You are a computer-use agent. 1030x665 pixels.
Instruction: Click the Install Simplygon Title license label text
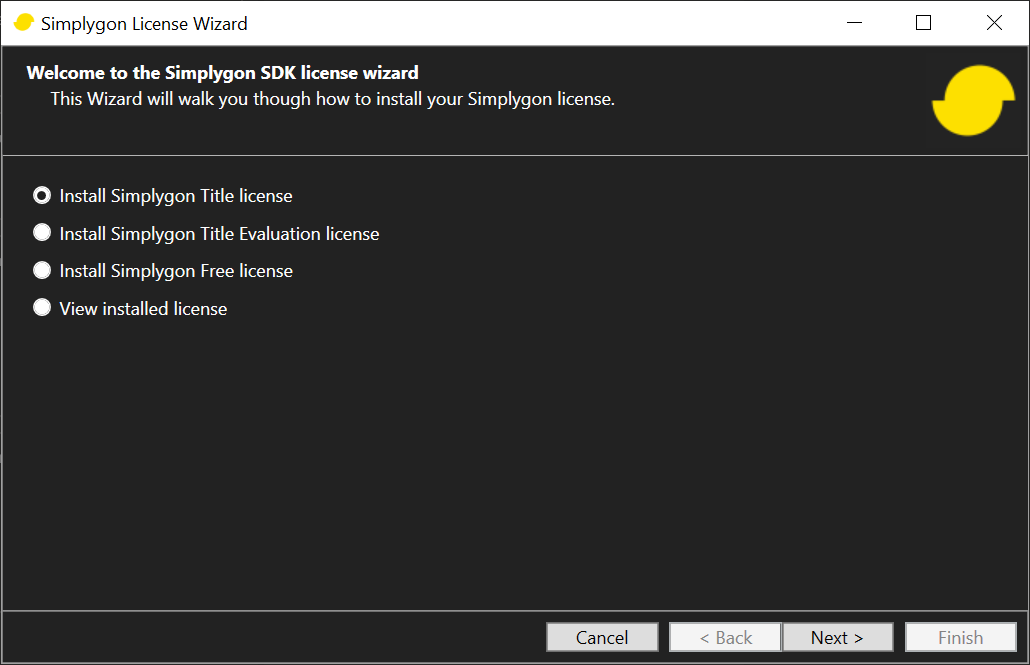point(175,195)
